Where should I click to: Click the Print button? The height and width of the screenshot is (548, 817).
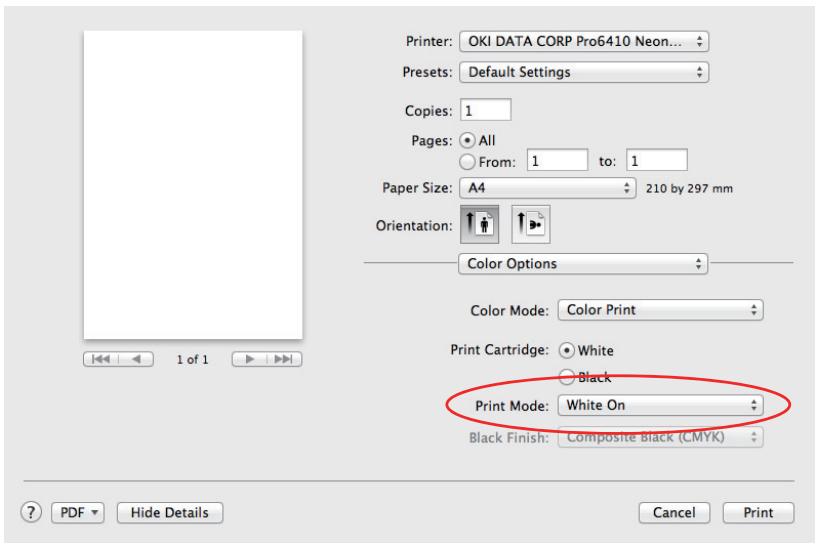click(758, 513)
